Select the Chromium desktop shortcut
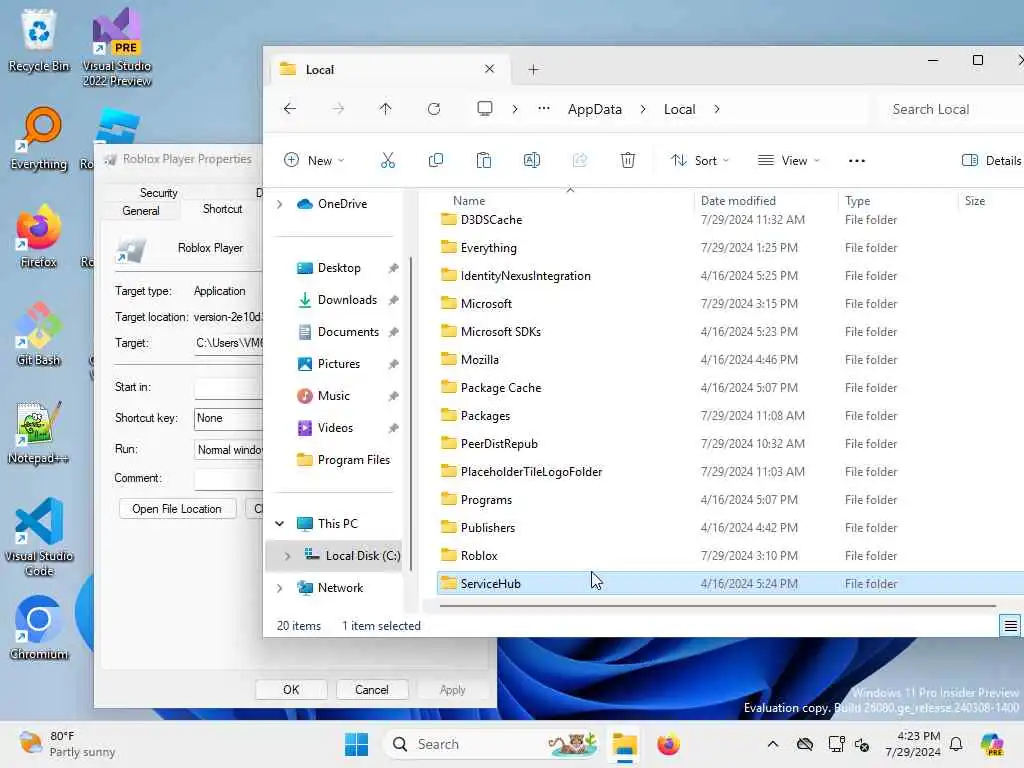Viewport: 1024px width, 768px height. pyautogui.click(x=39, y=628)
